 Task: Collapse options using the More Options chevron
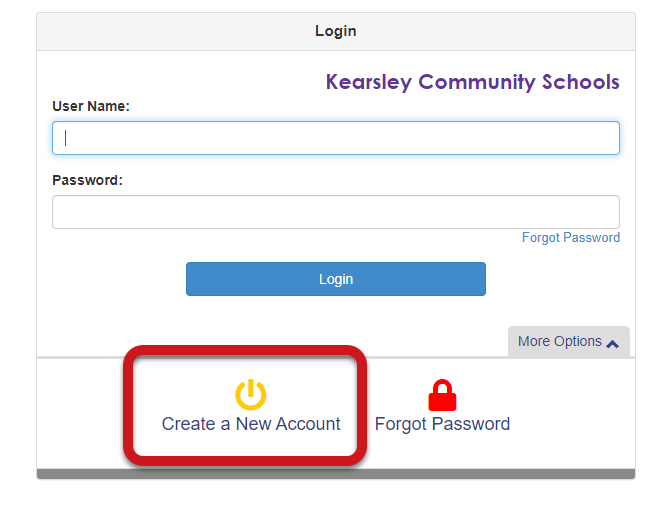[x=613, y=344]
